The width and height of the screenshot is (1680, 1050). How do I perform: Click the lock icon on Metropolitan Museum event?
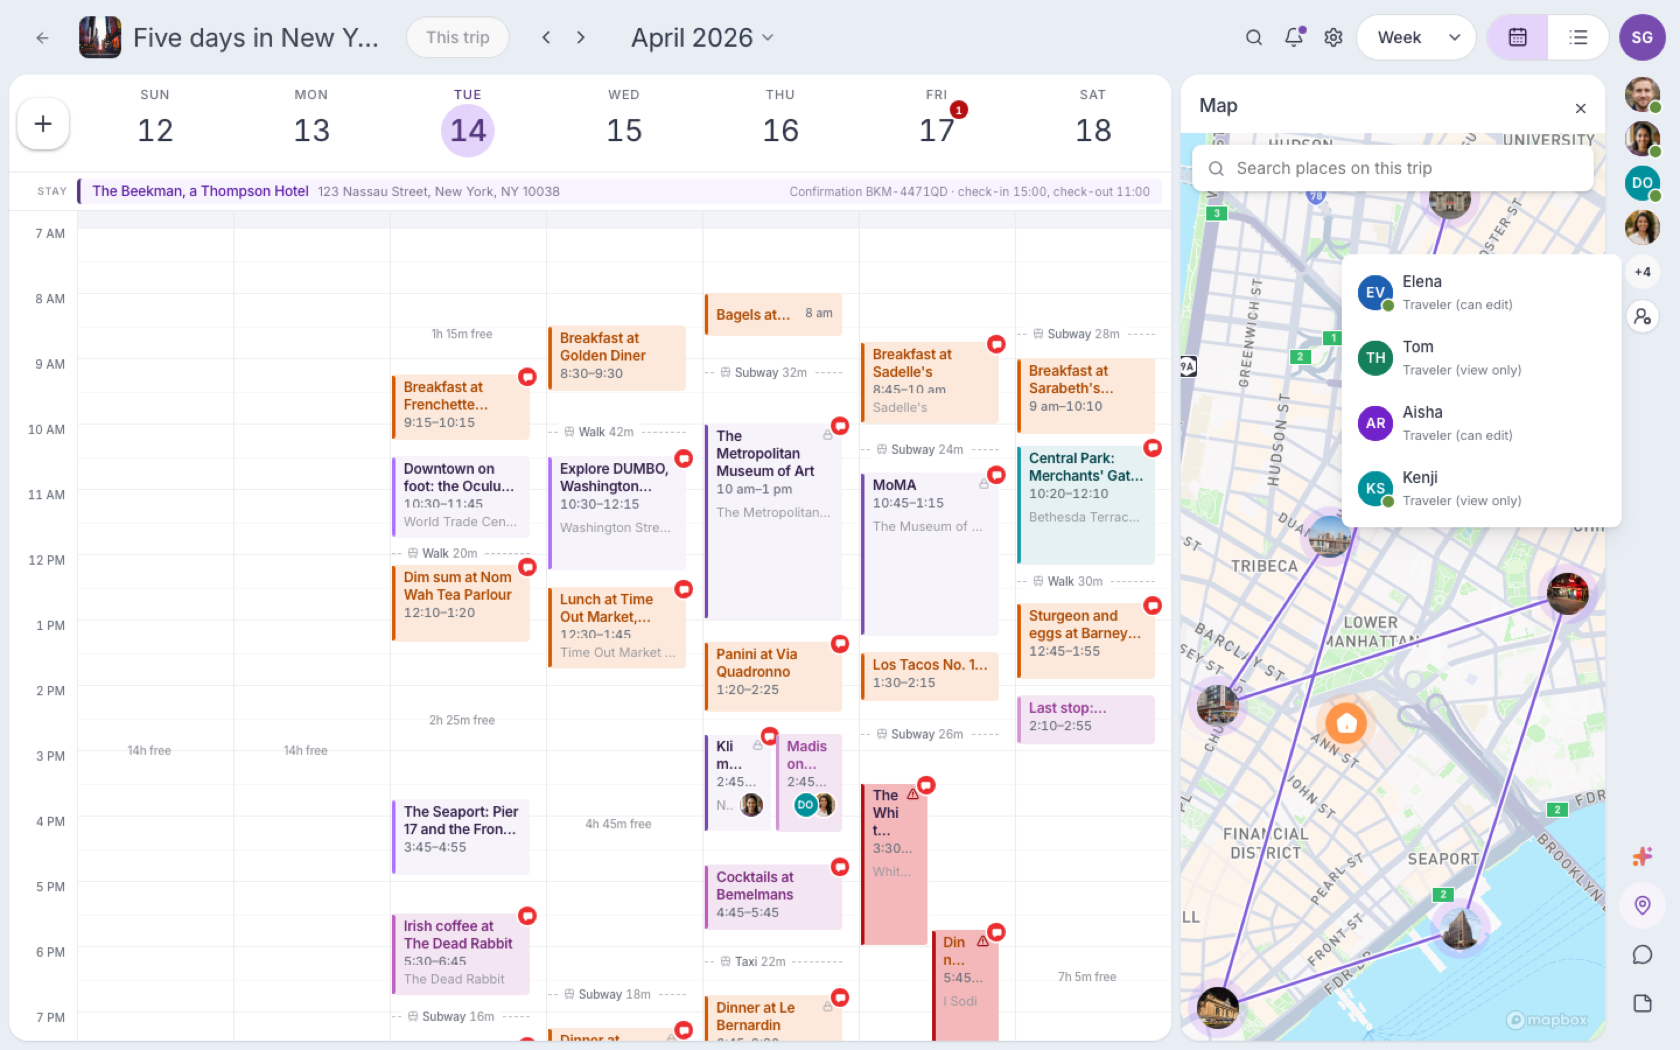(x=828, y=435)
